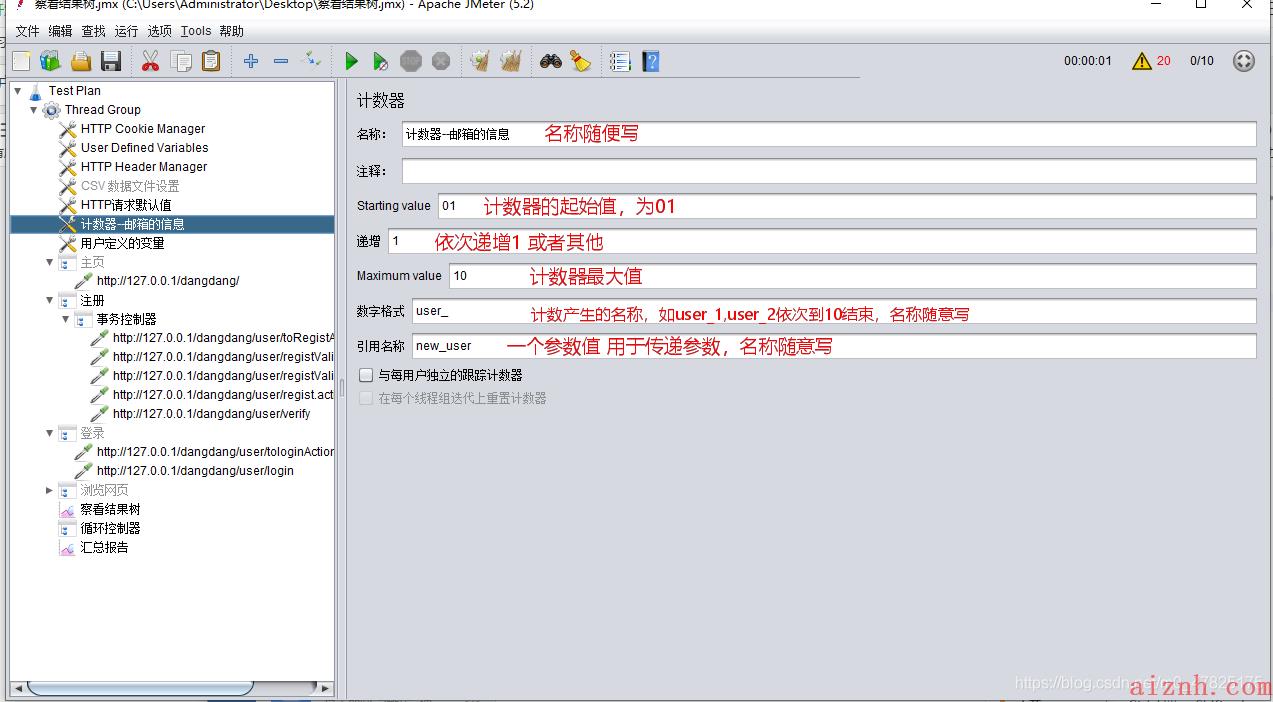This screenshot has width=1273, height=702.
Task: Select HTTP Cookie Manager in tree
Action: pos(142,129)
